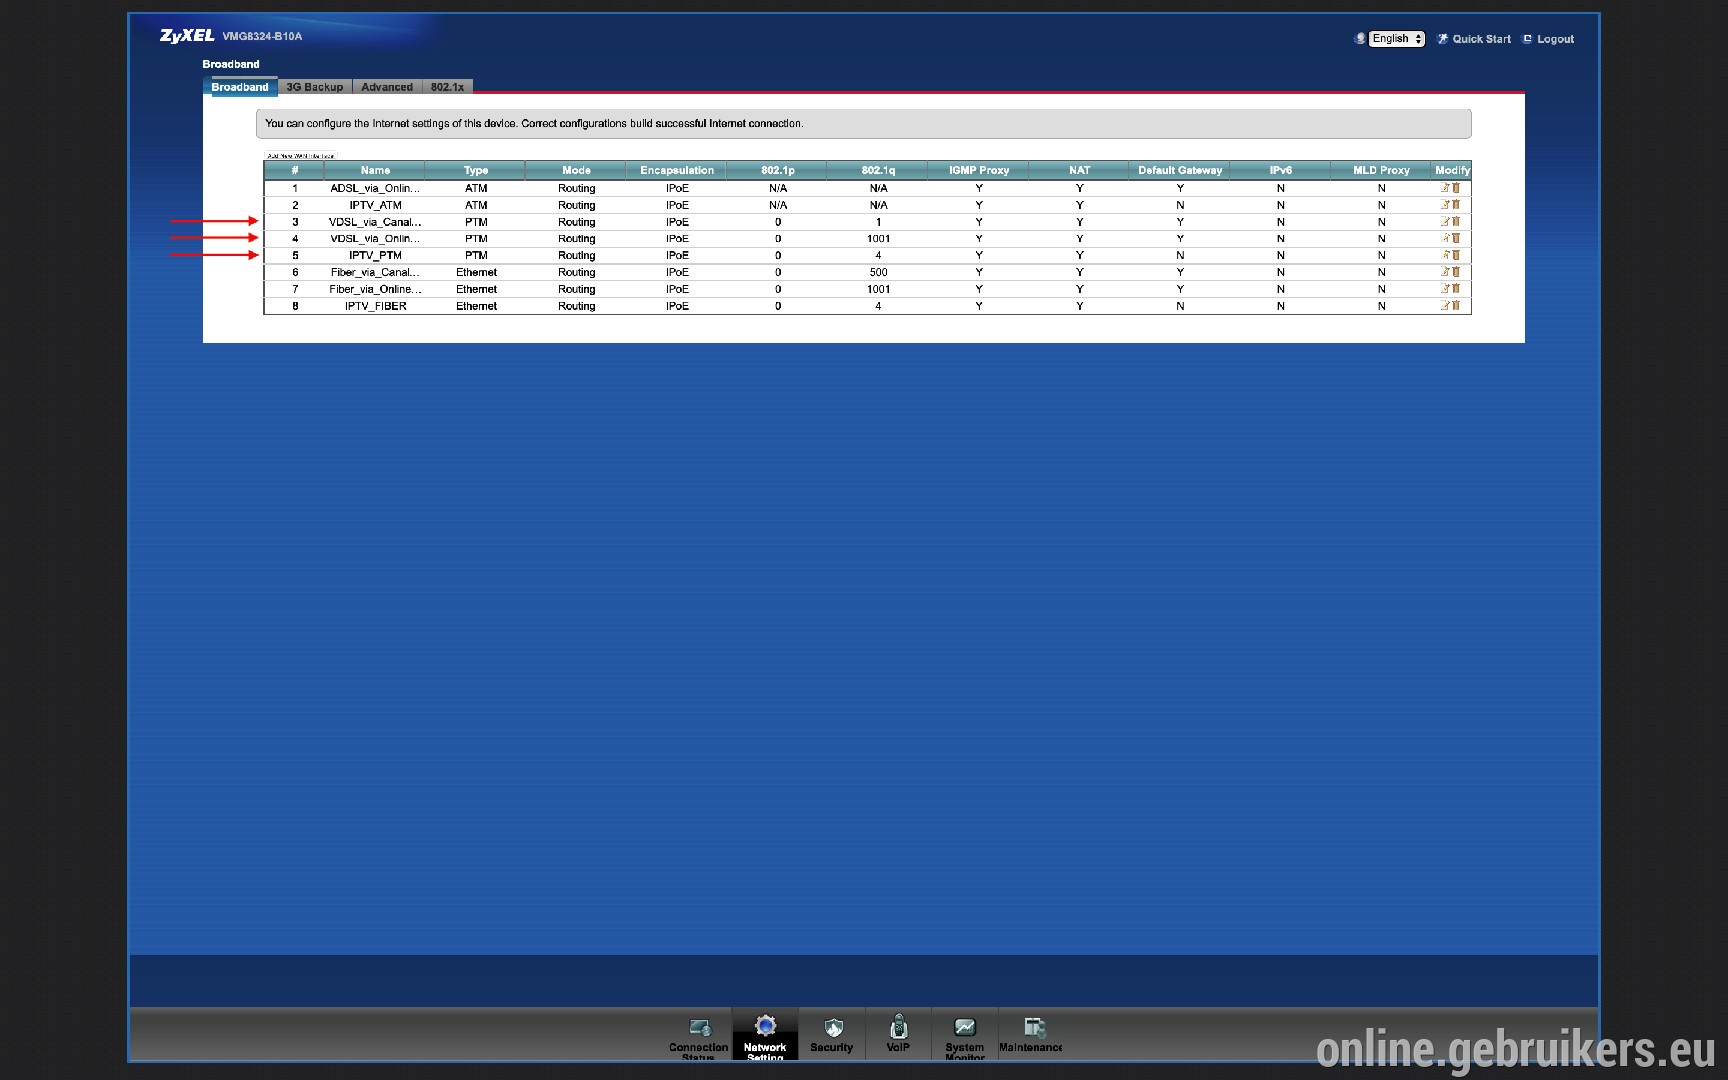Switch to the 3G Backup tab
This screenshot has height=1080, width=1728.
(x=315, y=87)
